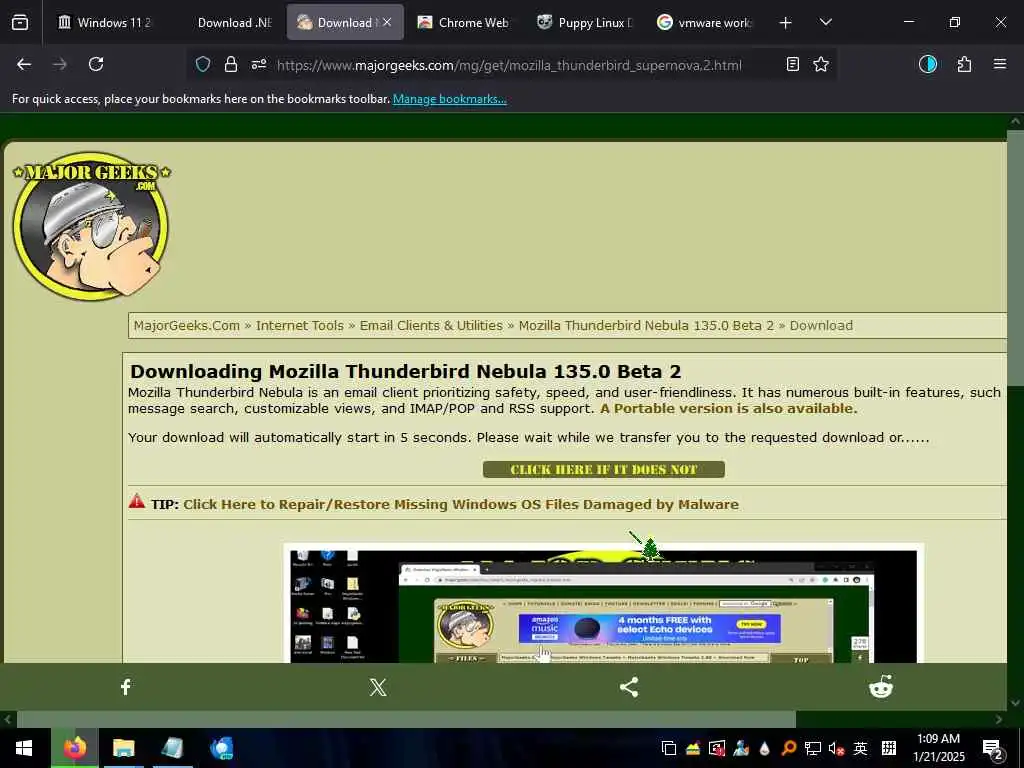
Task: Reload the current page
Action: coord(96,64)
